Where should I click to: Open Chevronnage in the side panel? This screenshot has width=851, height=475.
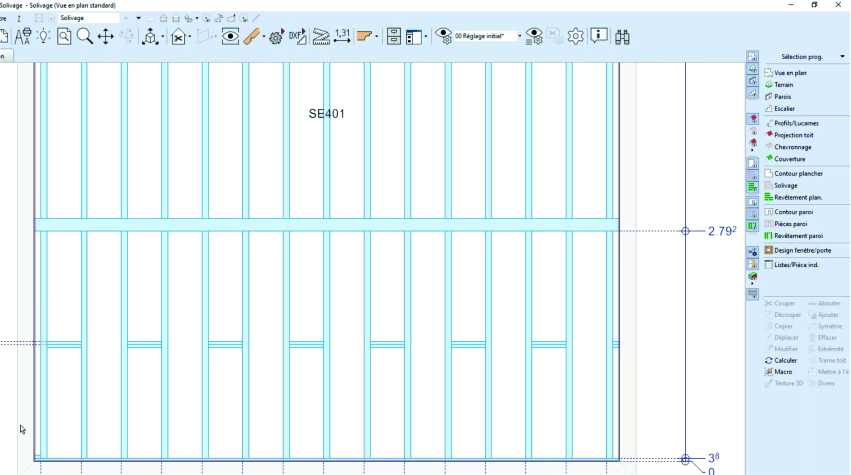792,147
